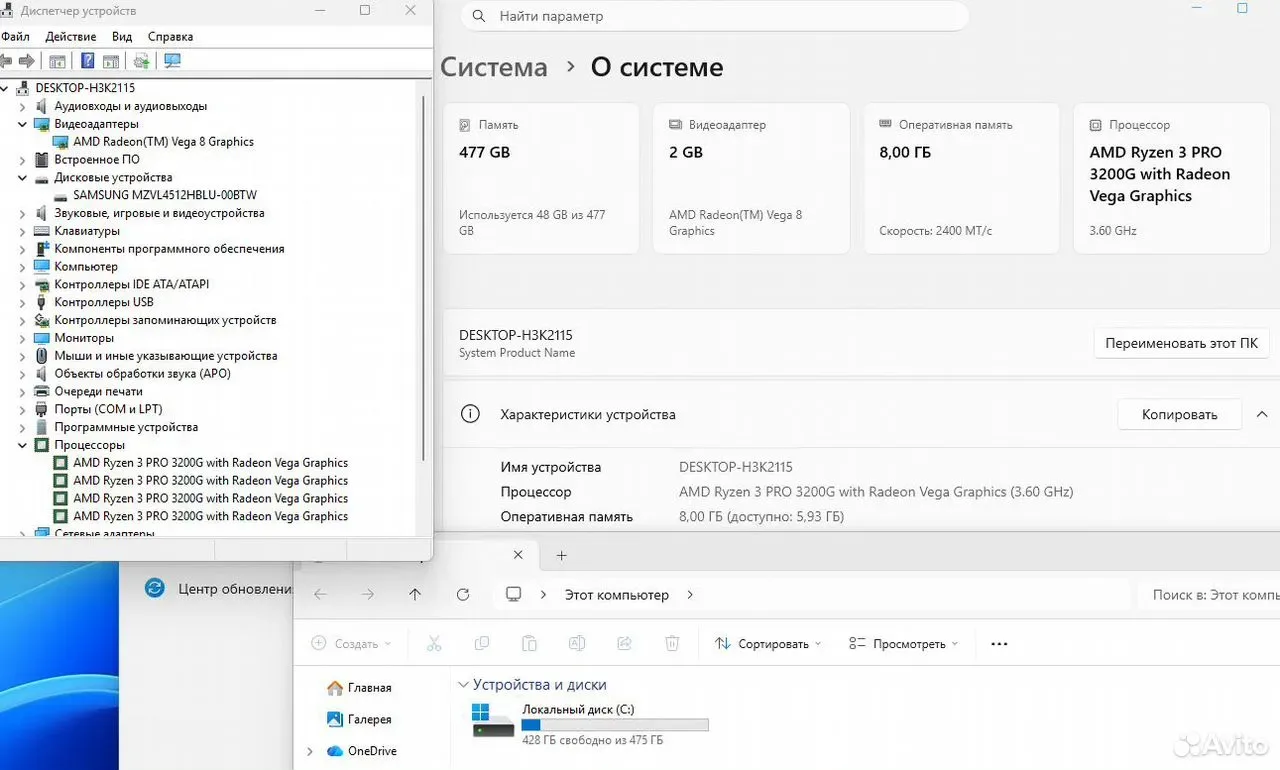This screenshot has width=1280, height=770.
Task: Click the Share icon in File Explorer toolbar
Action: point(625,644)
